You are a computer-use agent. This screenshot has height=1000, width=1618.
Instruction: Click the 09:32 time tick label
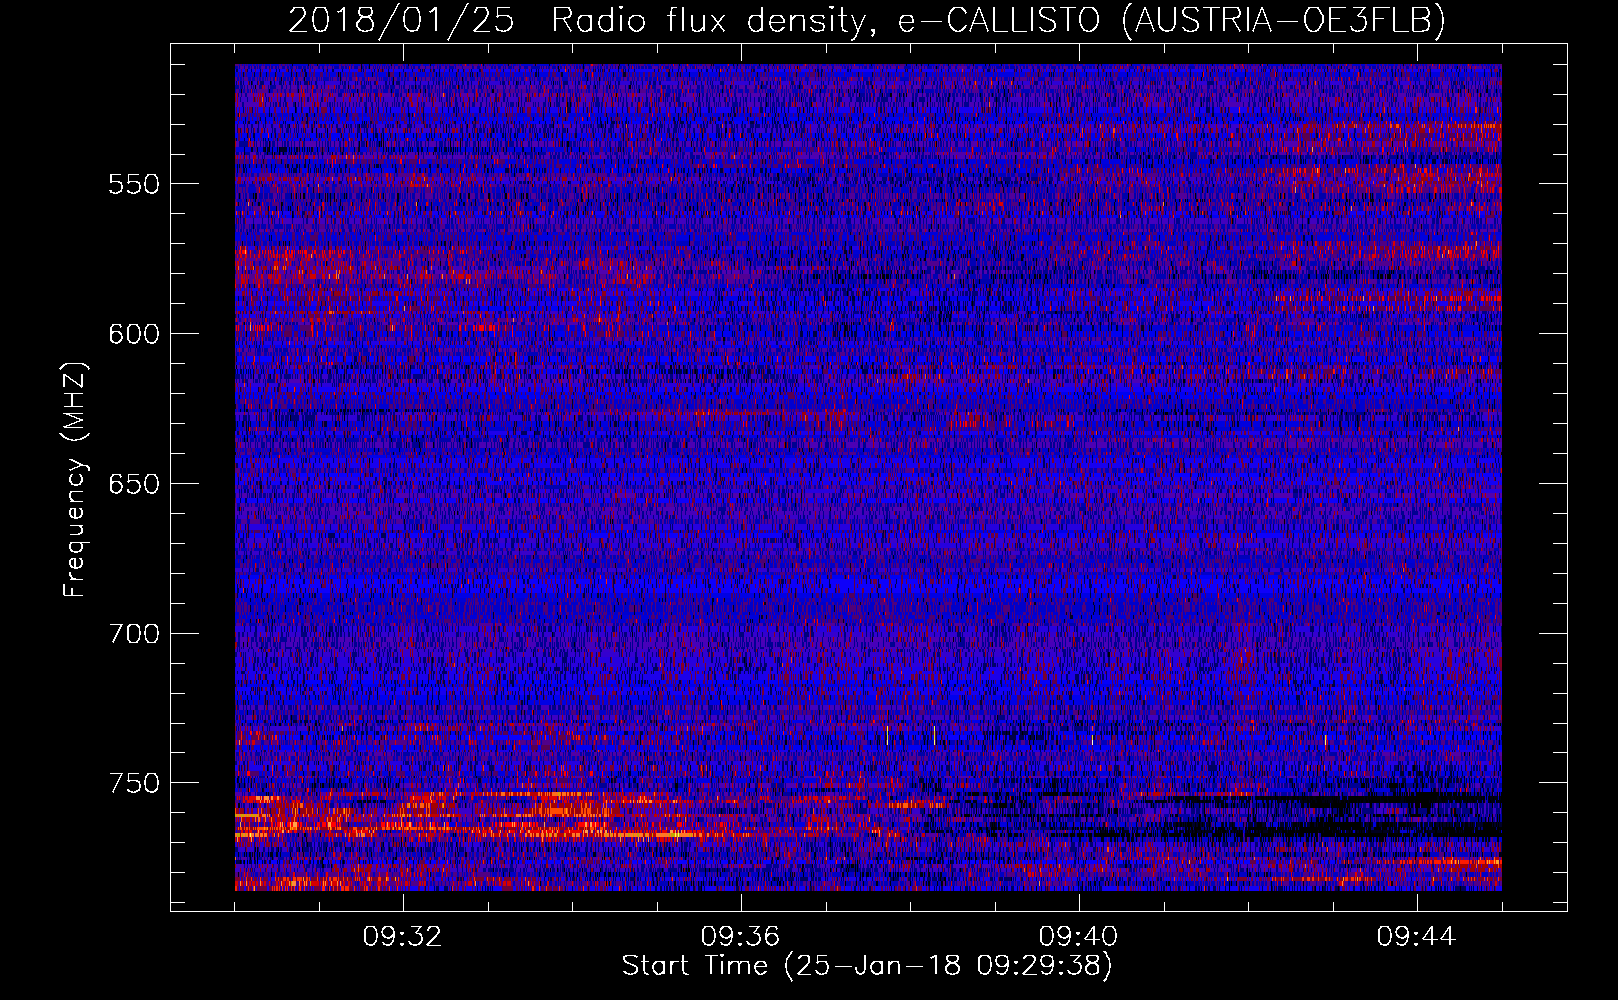tap(403, 937)
